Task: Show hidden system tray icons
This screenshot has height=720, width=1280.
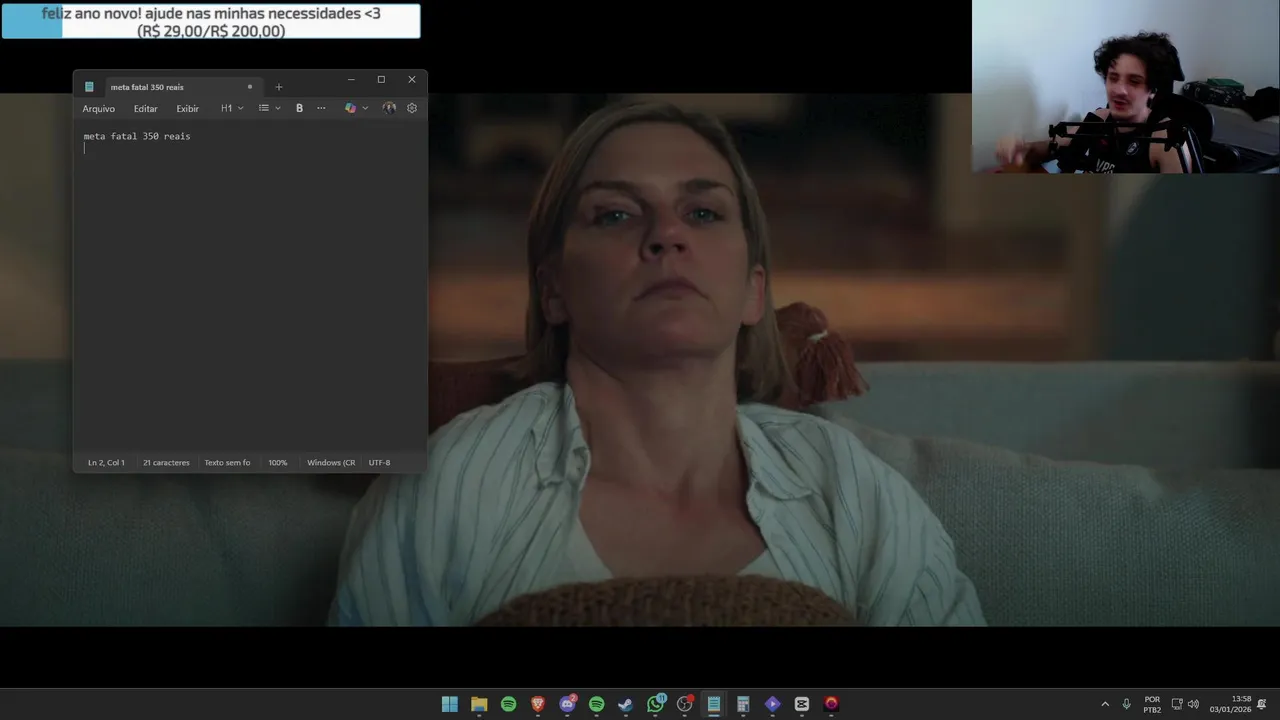Action: [1105, 704]
